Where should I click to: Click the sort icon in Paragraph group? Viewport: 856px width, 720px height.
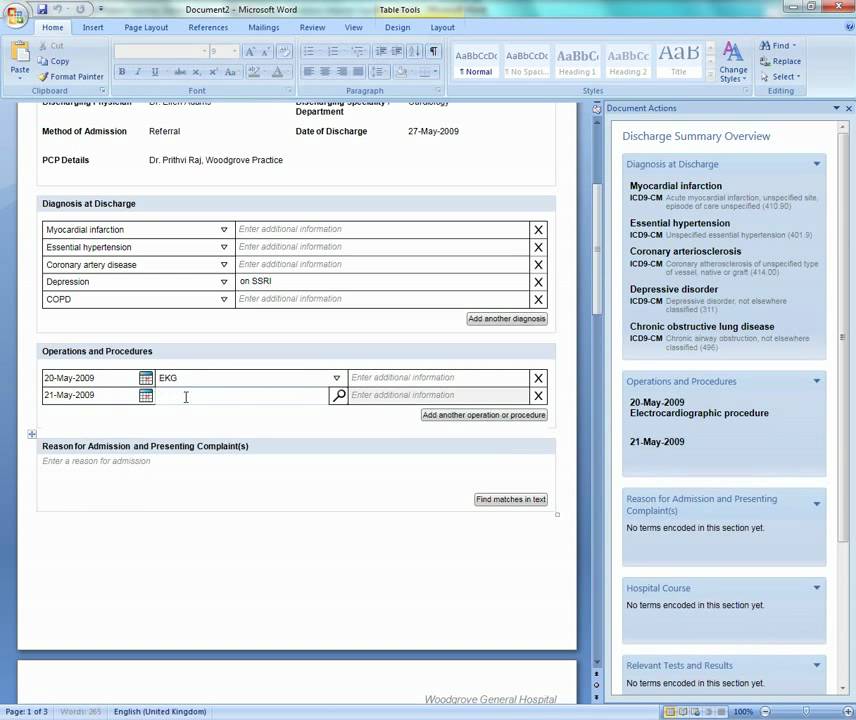[x=414, y=51]
